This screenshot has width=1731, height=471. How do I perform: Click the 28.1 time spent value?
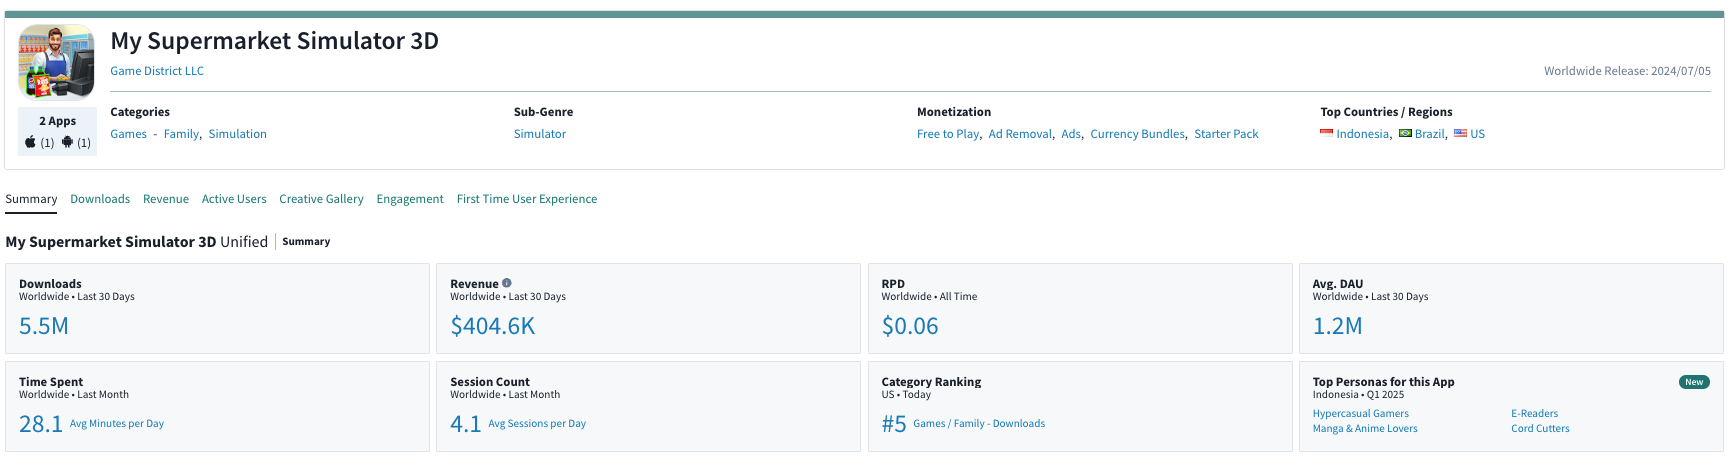(41, 424)
